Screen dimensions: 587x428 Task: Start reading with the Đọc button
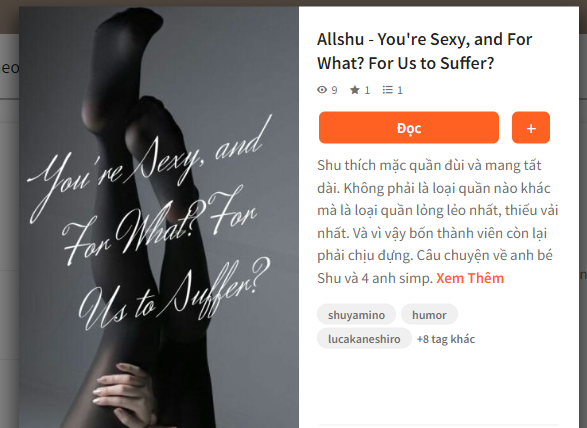coord(409,128)
